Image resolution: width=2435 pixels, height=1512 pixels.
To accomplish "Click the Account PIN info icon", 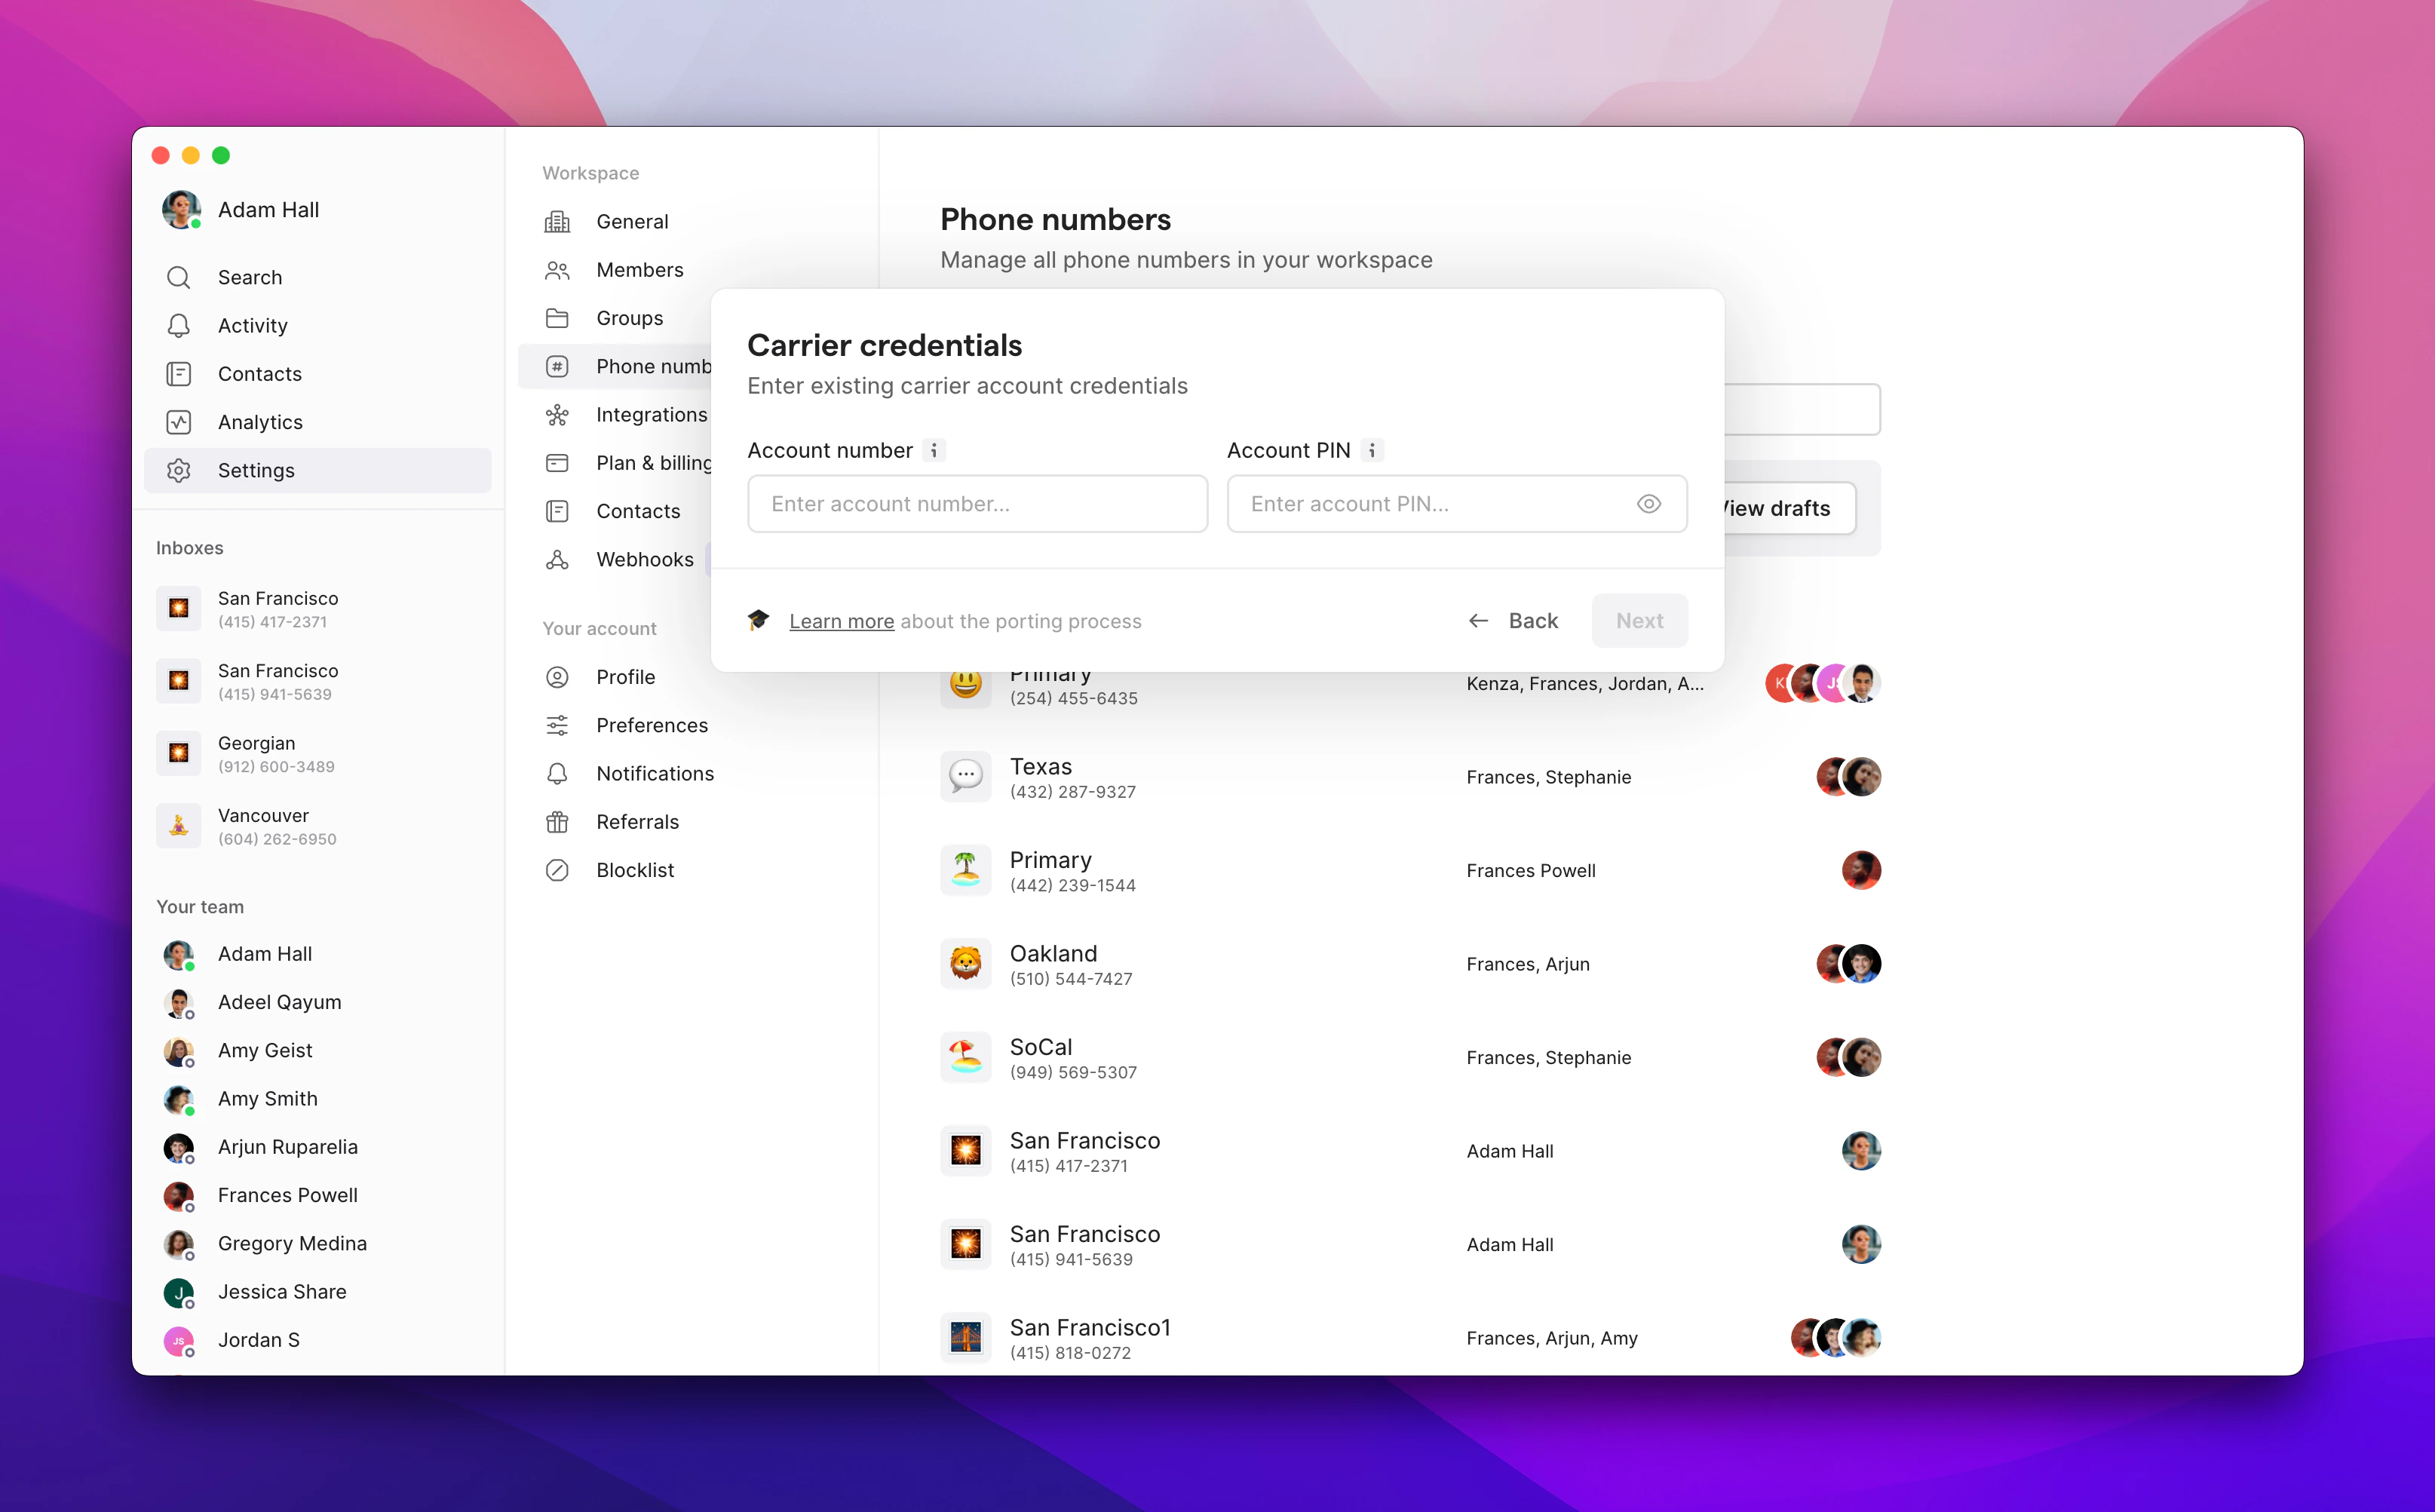I will click(x=1372, y=451).
